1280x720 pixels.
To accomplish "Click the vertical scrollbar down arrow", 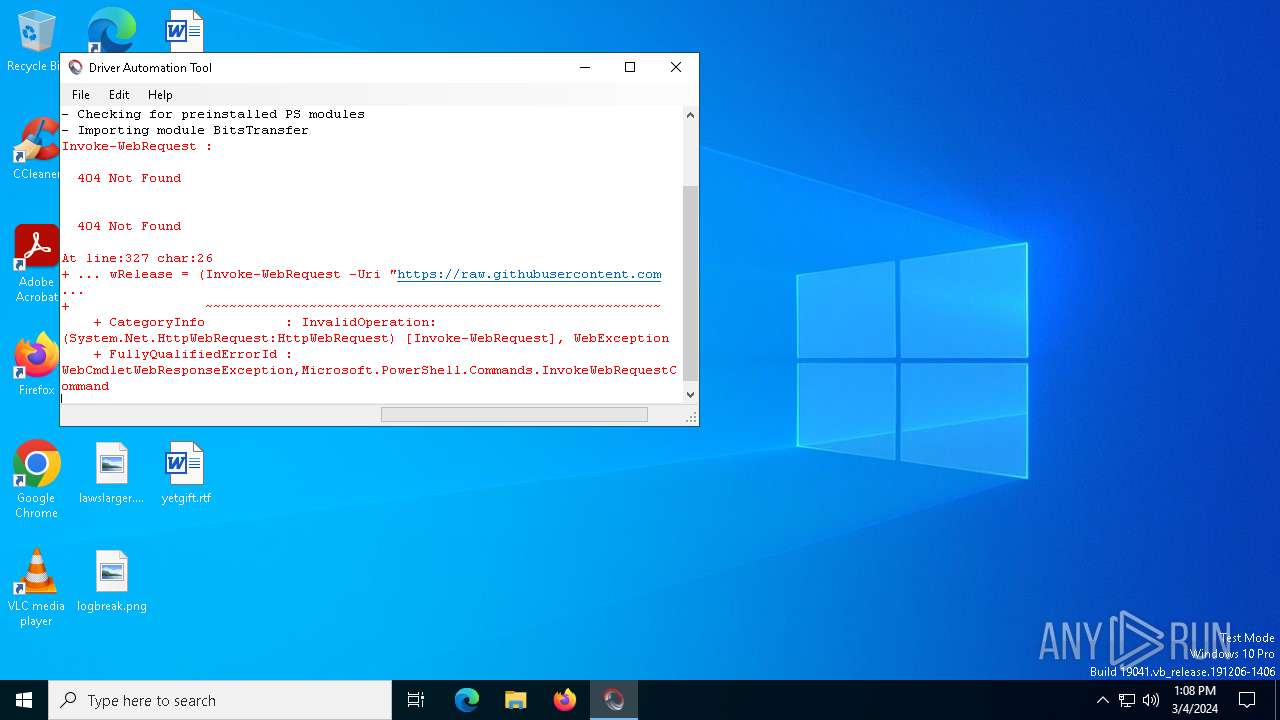I will coord(690,395).
